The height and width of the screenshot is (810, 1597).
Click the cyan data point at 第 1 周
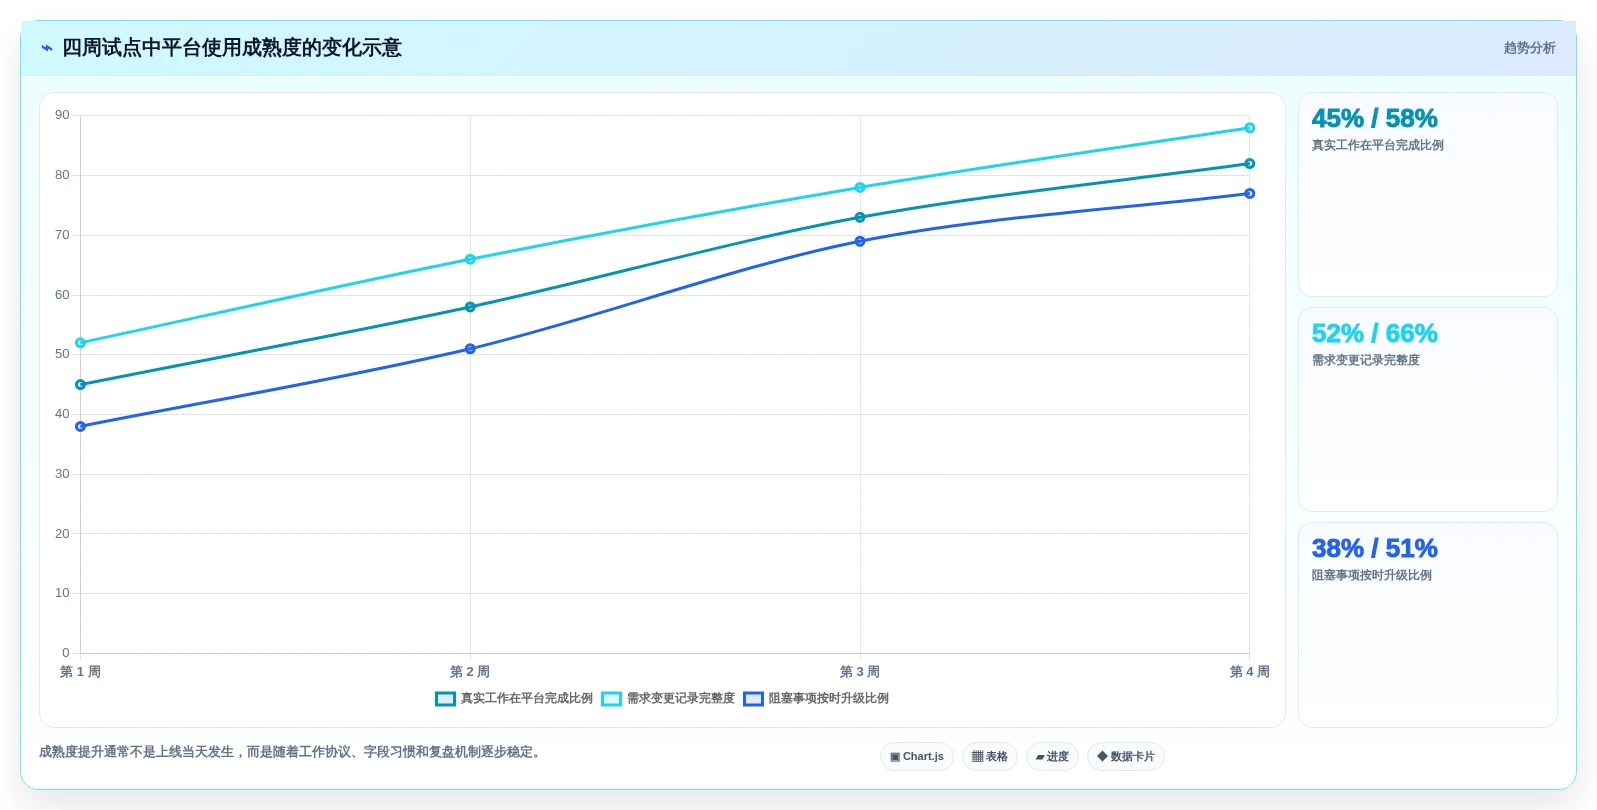(x=81, y=343)
